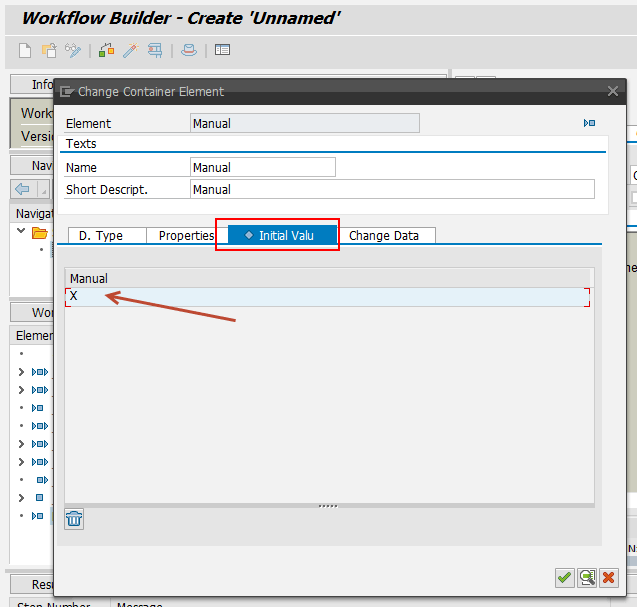Close the Change Container Element dialog

613,91
